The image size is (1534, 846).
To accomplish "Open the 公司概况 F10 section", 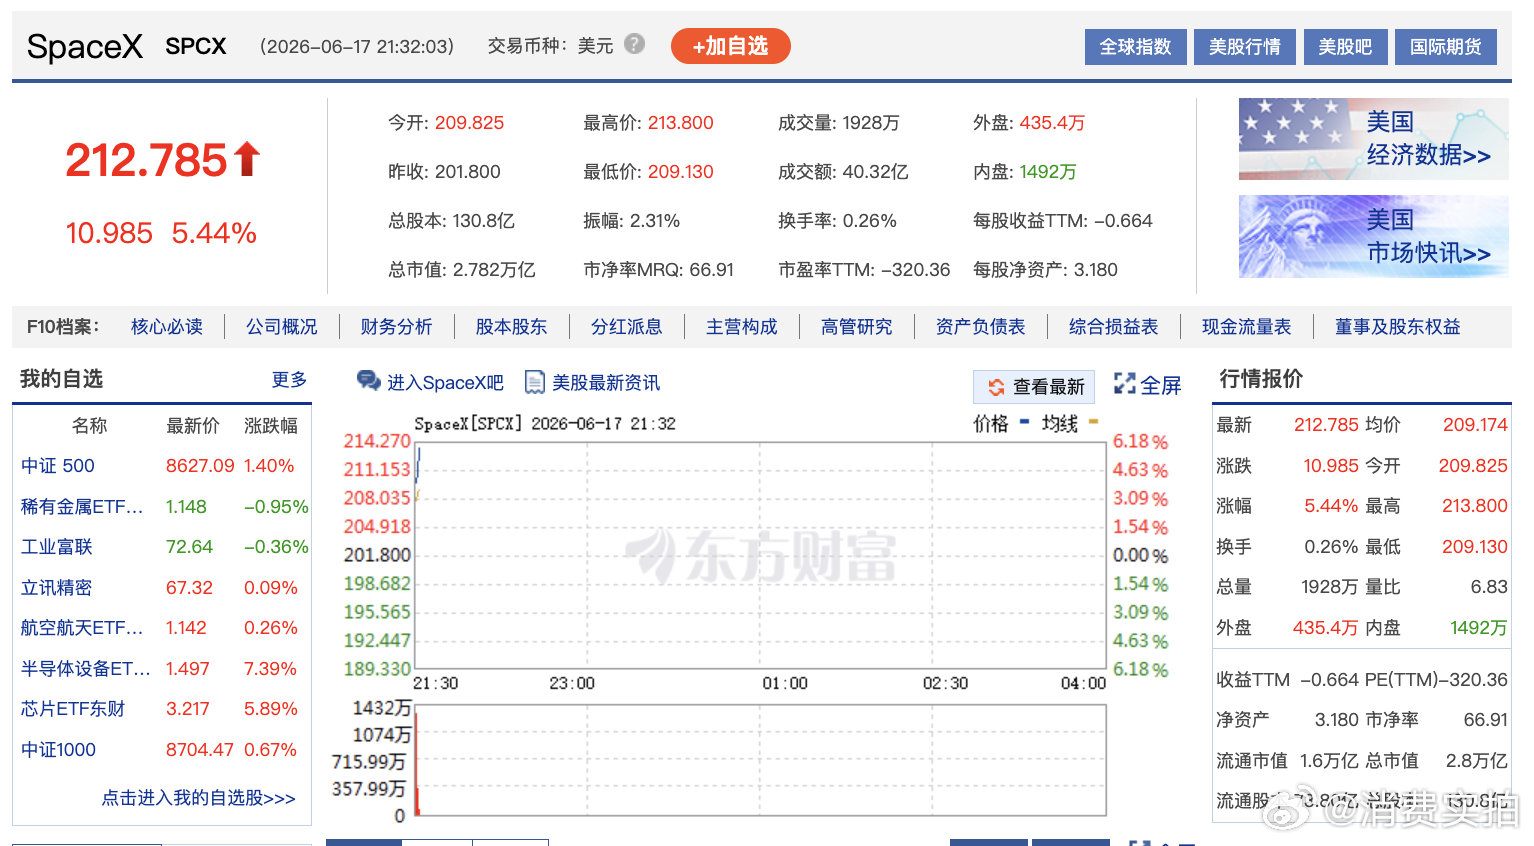I will point(282,327).
